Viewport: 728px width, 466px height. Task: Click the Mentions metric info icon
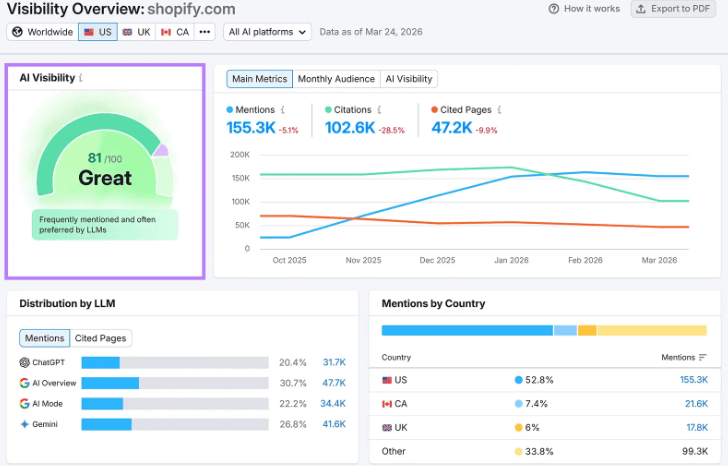283,110
